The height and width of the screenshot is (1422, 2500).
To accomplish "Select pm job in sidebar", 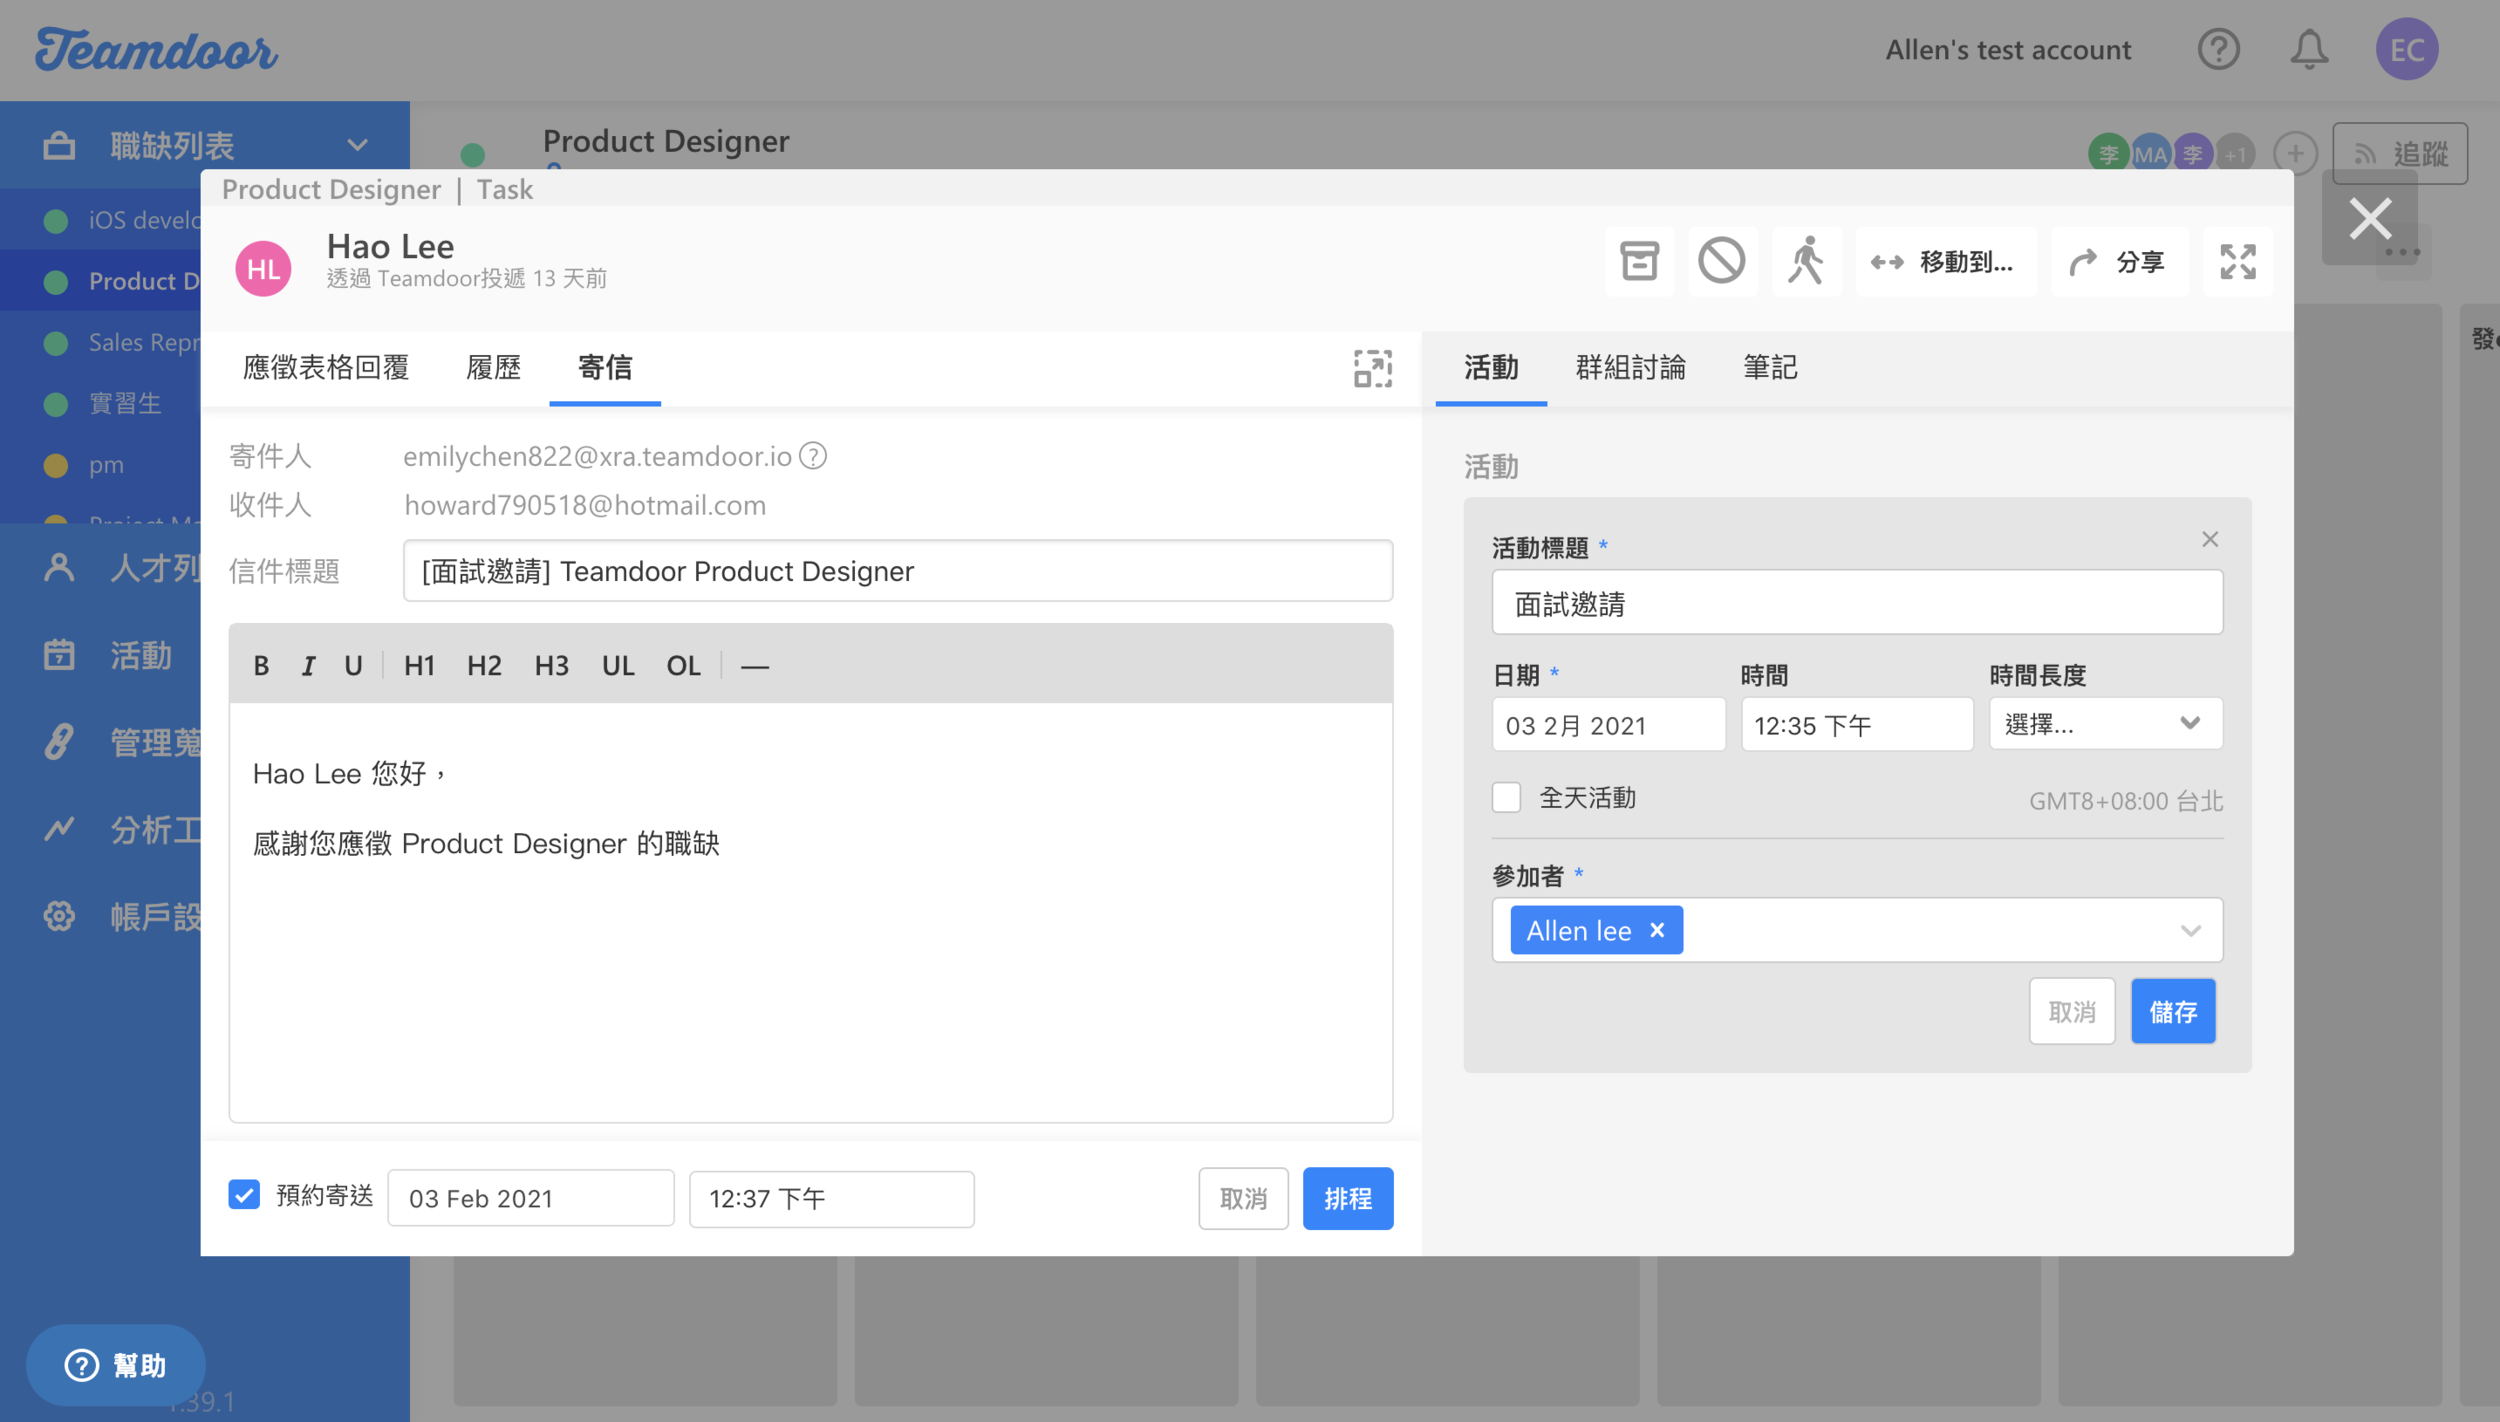I will point(100,465).
